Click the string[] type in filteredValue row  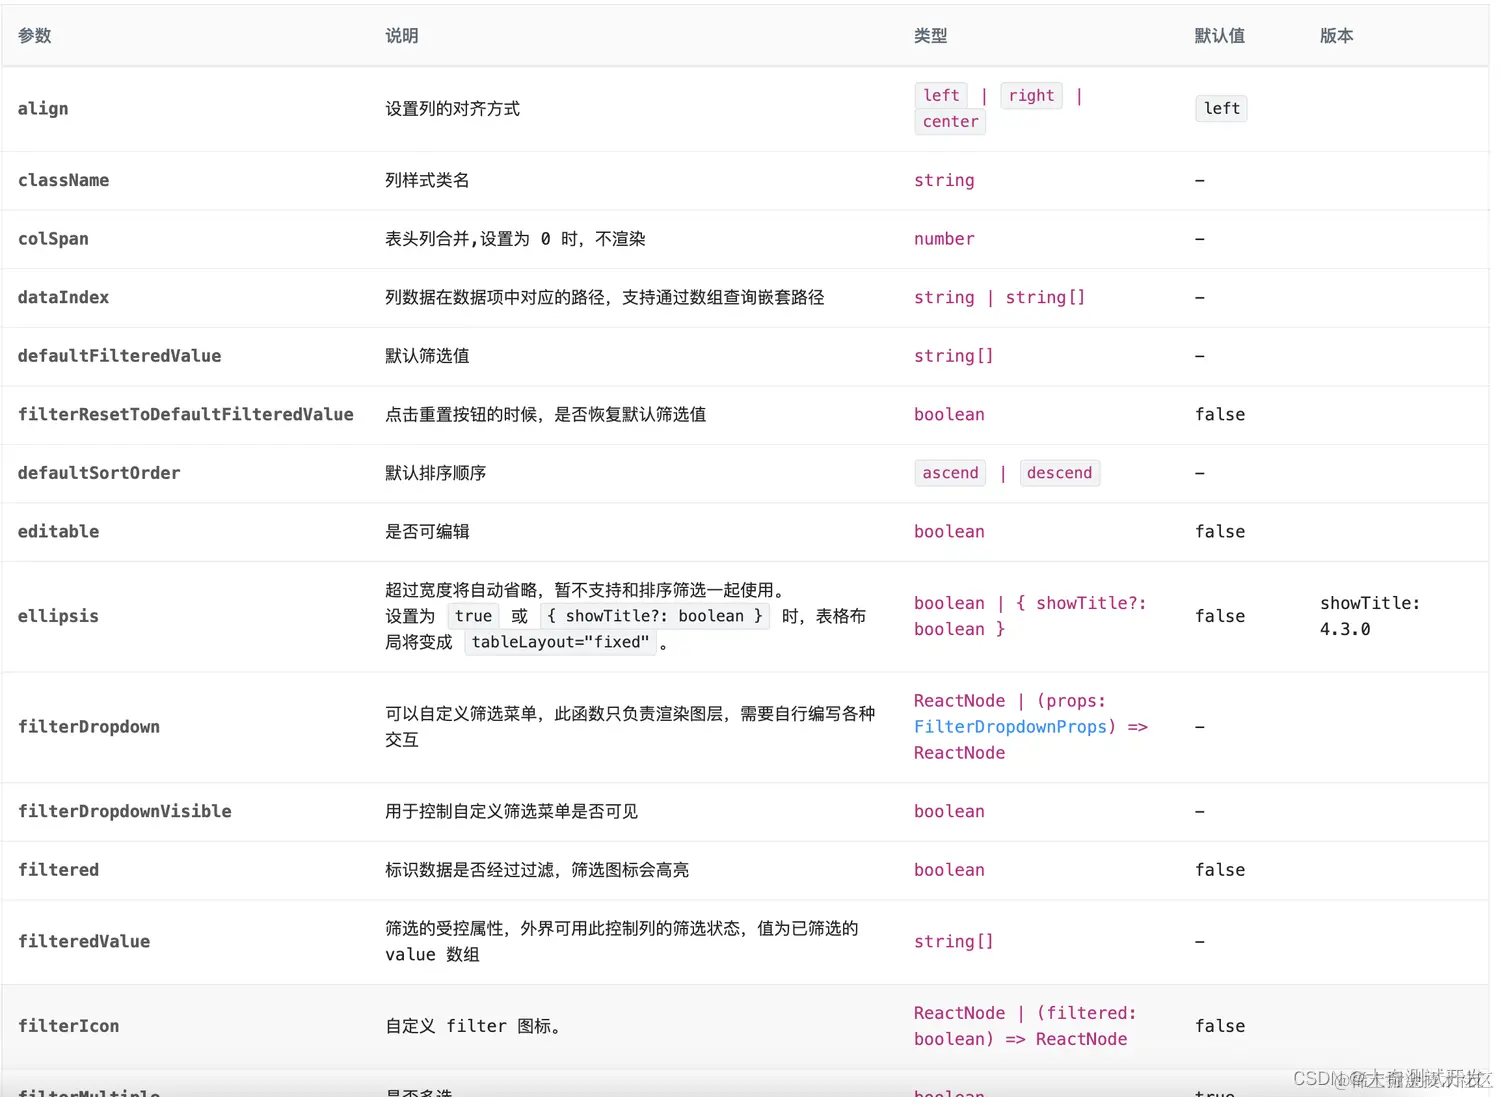coord(952,941)
